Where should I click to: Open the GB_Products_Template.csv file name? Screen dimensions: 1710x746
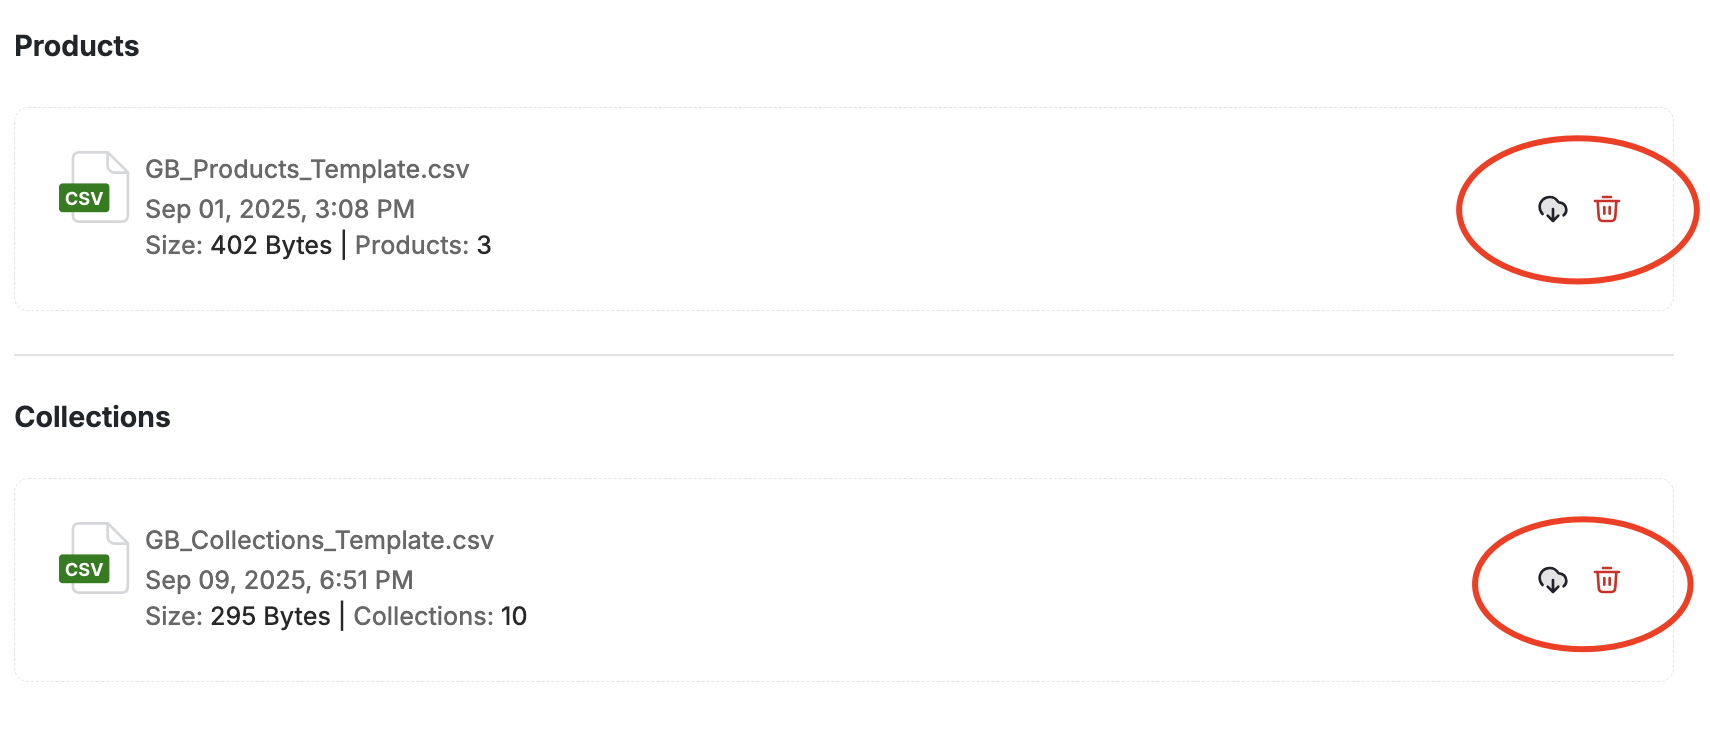(306, 169)
